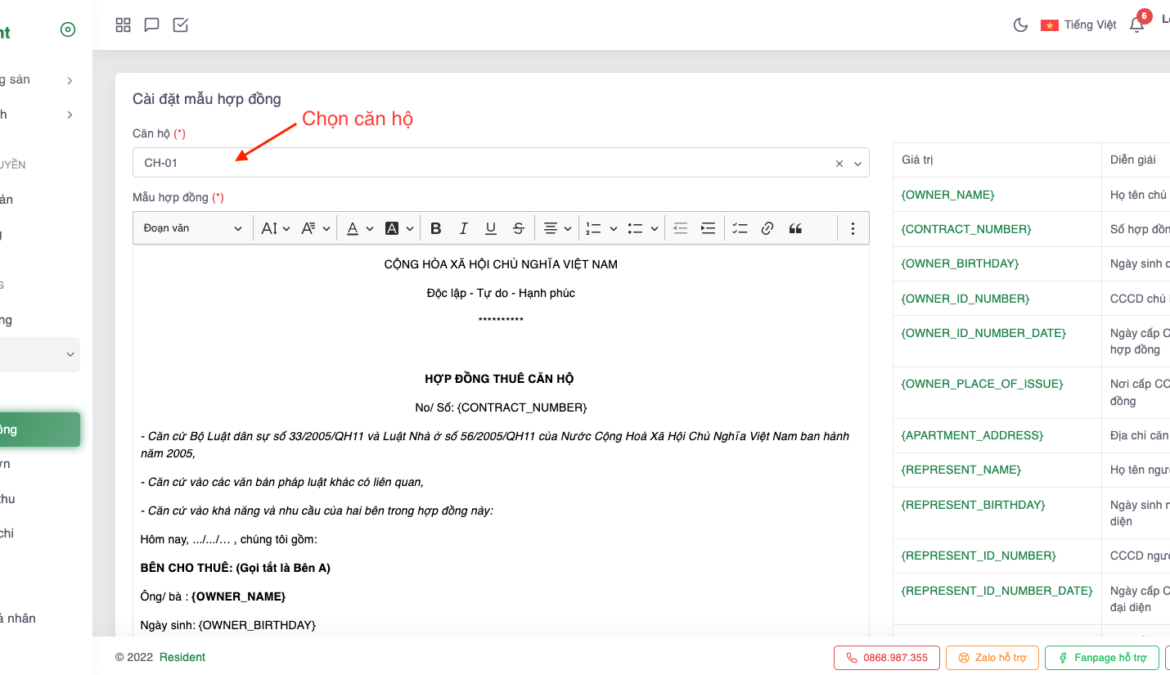
Task: Toggle underline formatting
Action: click(490, 229)
